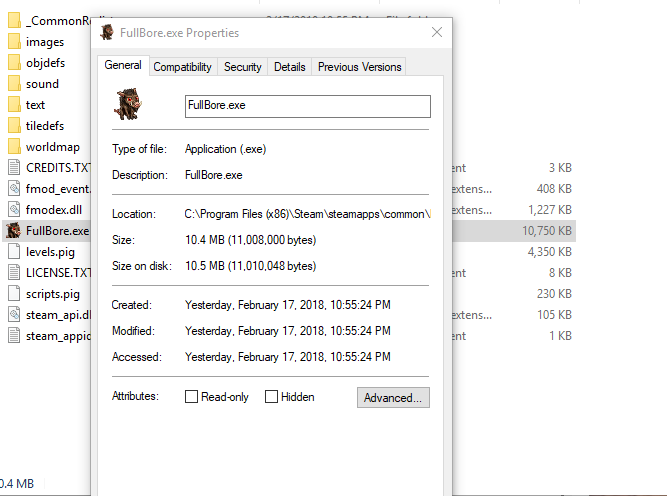Image resolution: width=667 pixels, height=496 pixels.
Task: Click the steam_appid text file icon
Action: tap(14, 336)
